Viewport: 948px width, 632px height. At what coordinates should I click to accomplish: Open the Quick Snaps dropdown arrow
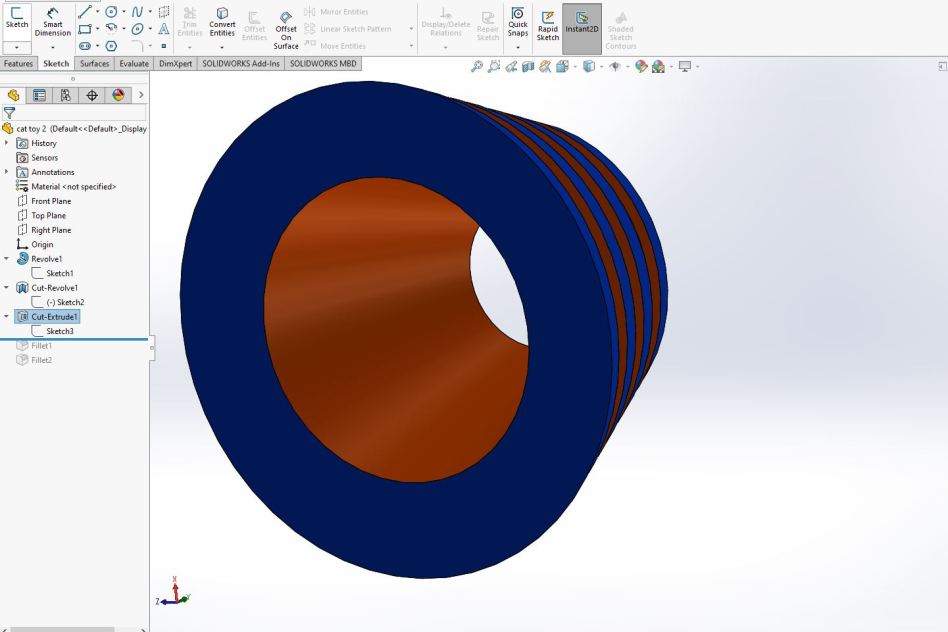click(x=518, y=47)
